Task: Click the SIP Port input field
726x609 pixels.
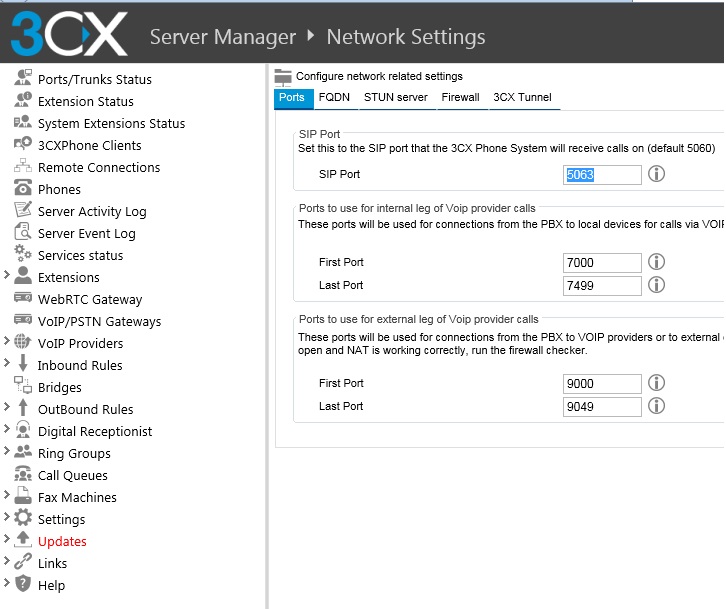Action: pos(602,175)
